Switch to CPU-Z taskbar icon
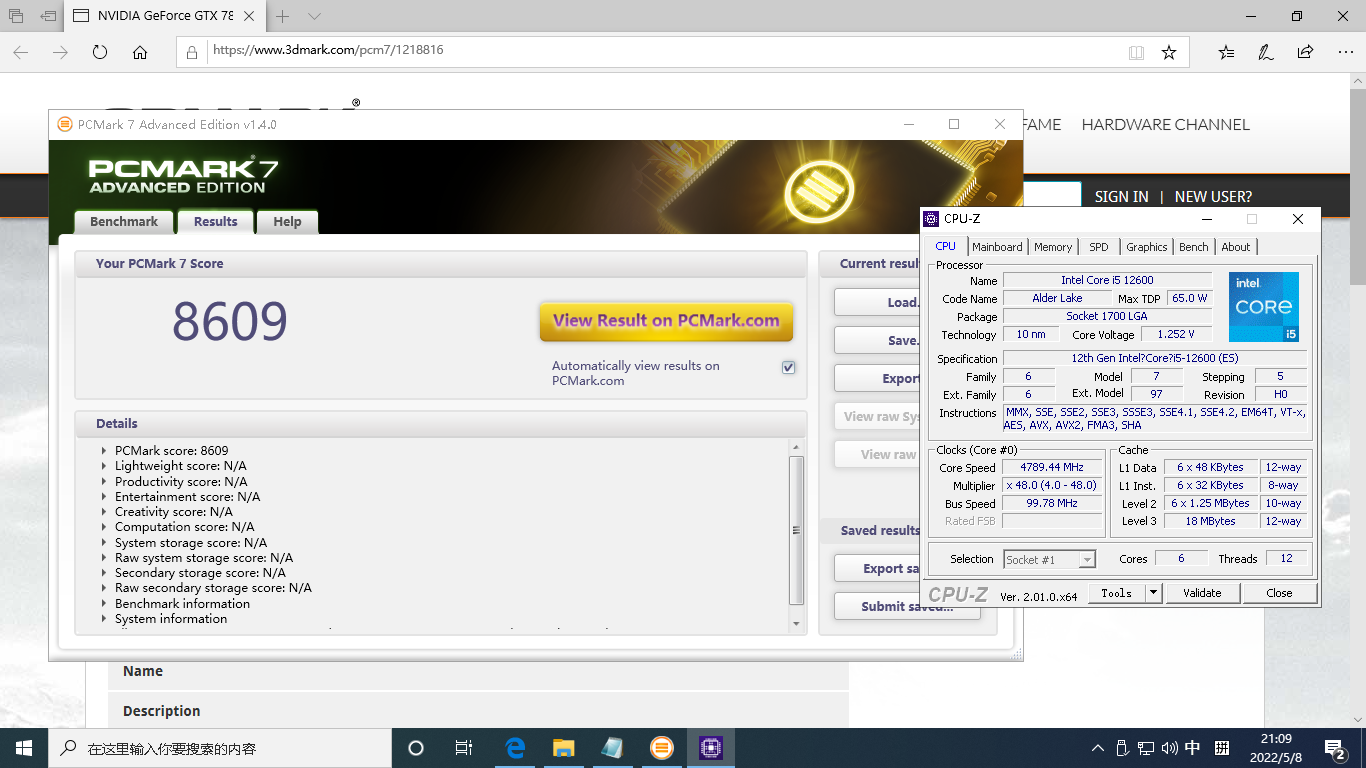The image size is (1366, 768). coord(710,748)
